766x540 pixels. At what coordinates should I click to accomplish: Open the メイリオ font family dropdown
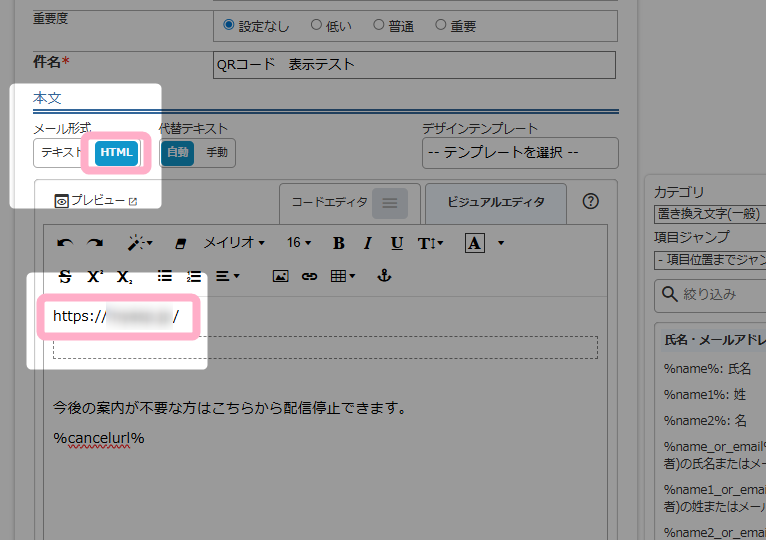[234, 243]
